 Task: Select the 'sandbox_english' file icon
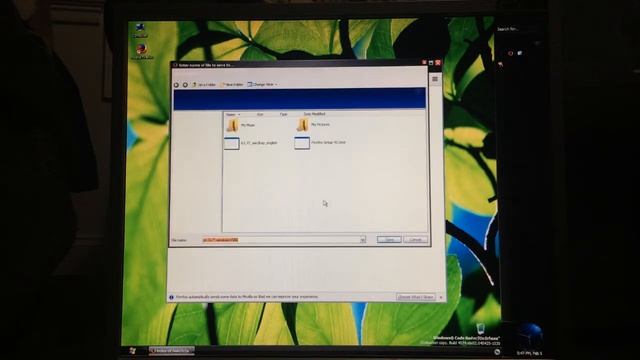(231, 143)
